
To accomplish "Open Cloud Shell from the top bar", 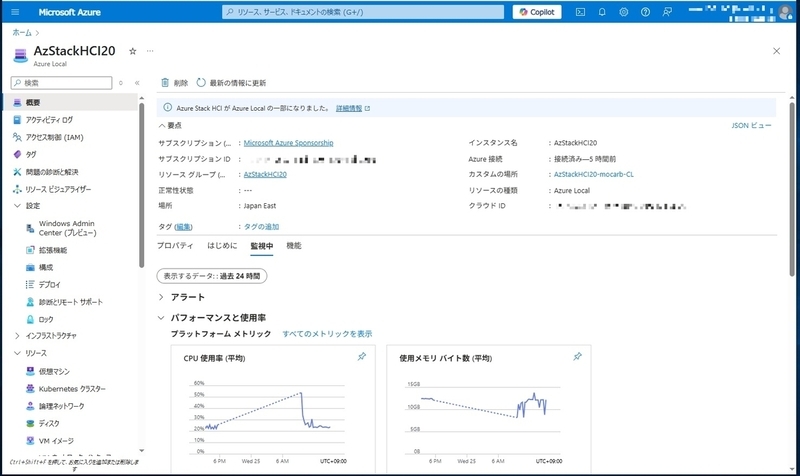I will click(x=580, y=12).
